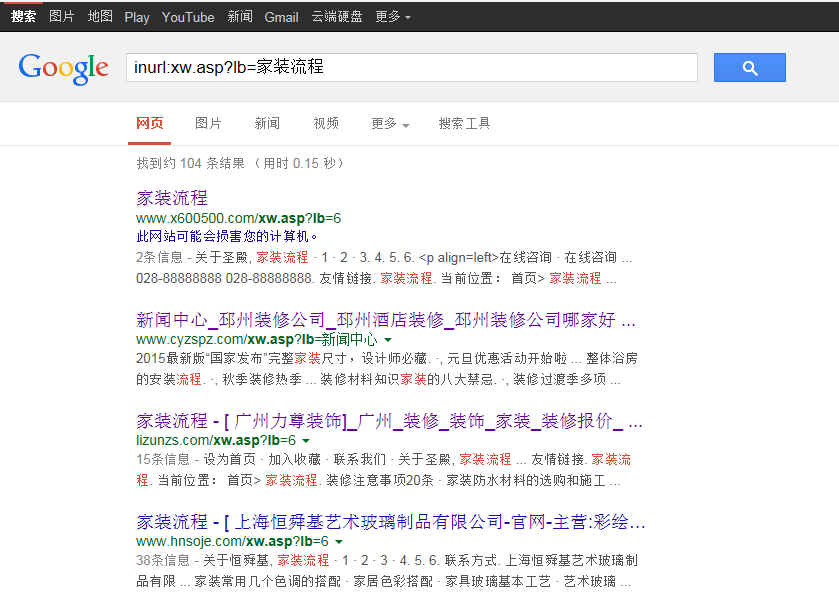
Task: Click the lizunzs.com/xw.asp?lb=6 URL text
Action: click(216, 440)
